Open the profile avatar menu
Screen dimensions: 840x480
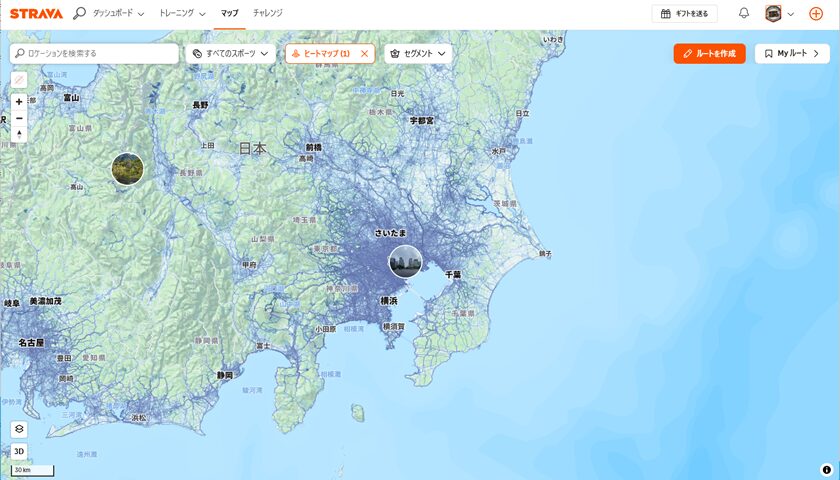[x=779, y=14]
